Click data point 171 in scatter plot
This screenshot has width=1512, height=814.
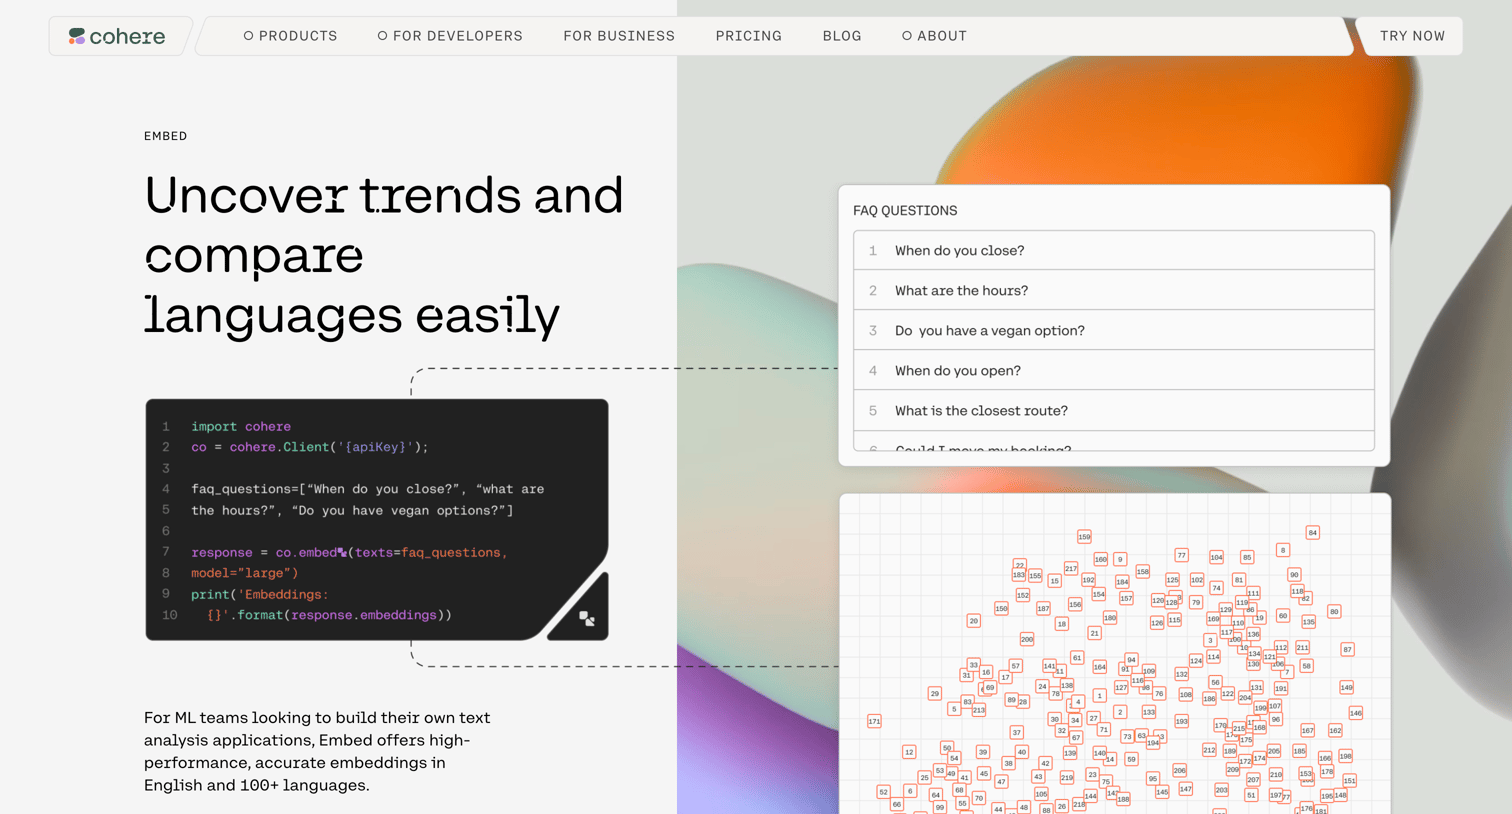tap(874, 721)
